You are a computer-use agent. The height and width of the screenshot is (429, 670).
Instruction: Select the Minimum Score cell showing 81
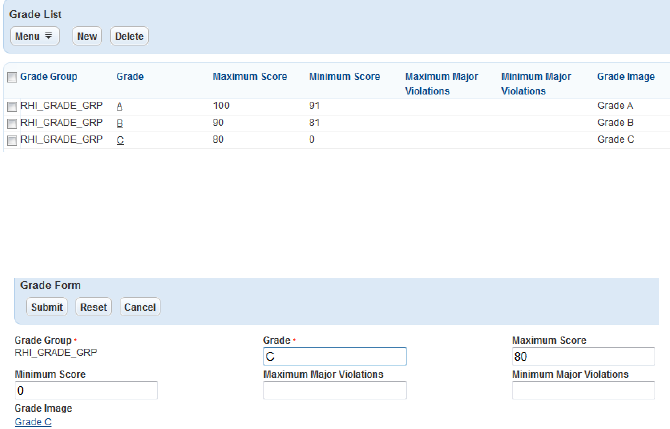coord(314,123)
